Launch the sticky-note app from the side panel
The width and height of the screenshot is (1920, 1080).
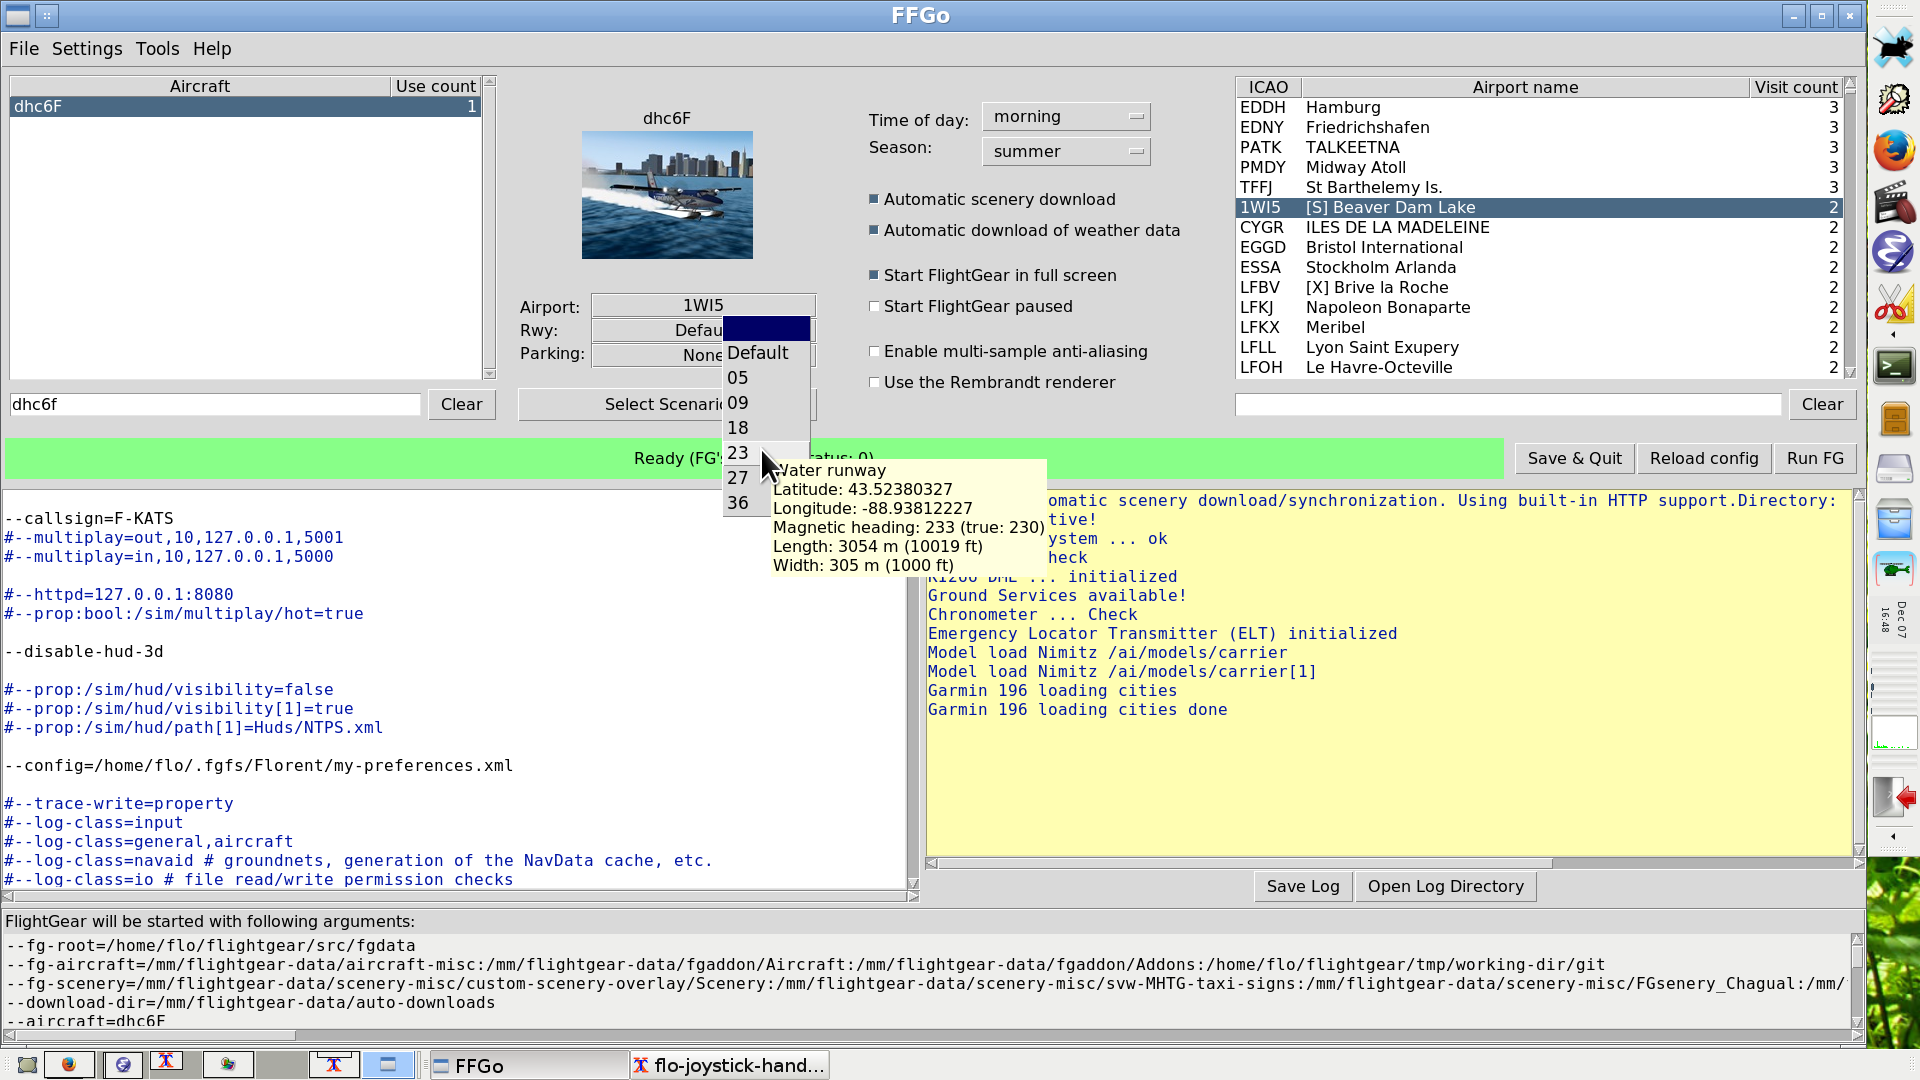(1893, 99)
